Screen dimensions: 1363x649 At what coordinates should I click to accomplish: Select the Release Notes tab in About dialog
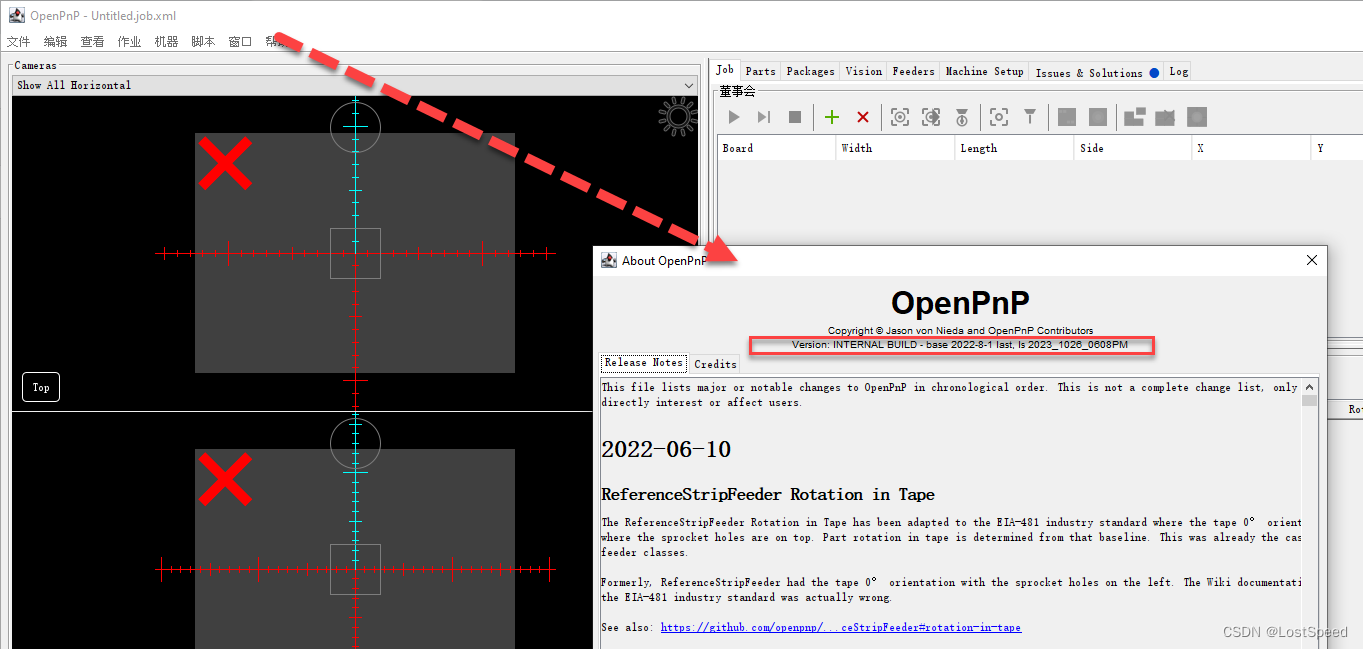click(x=644, y=362)
